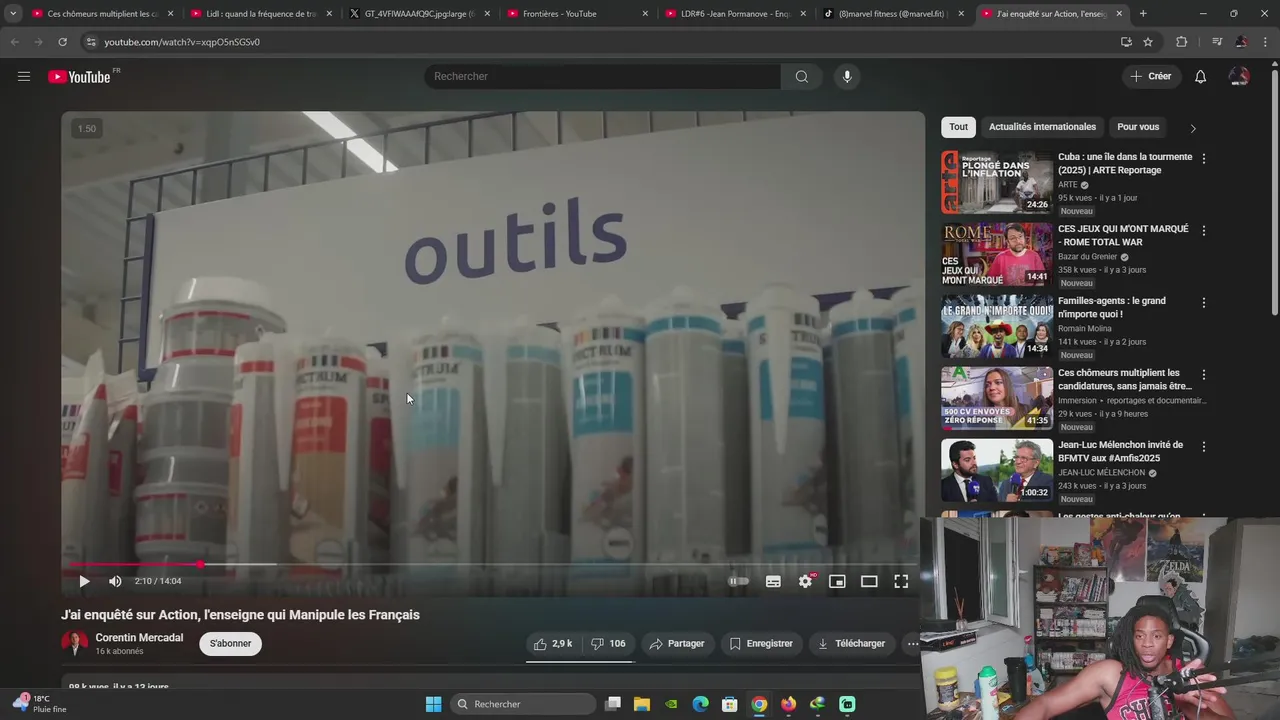Start voice search with microphone icon
The height and width of the screenshot is (720, 1280).
point(847,77)
